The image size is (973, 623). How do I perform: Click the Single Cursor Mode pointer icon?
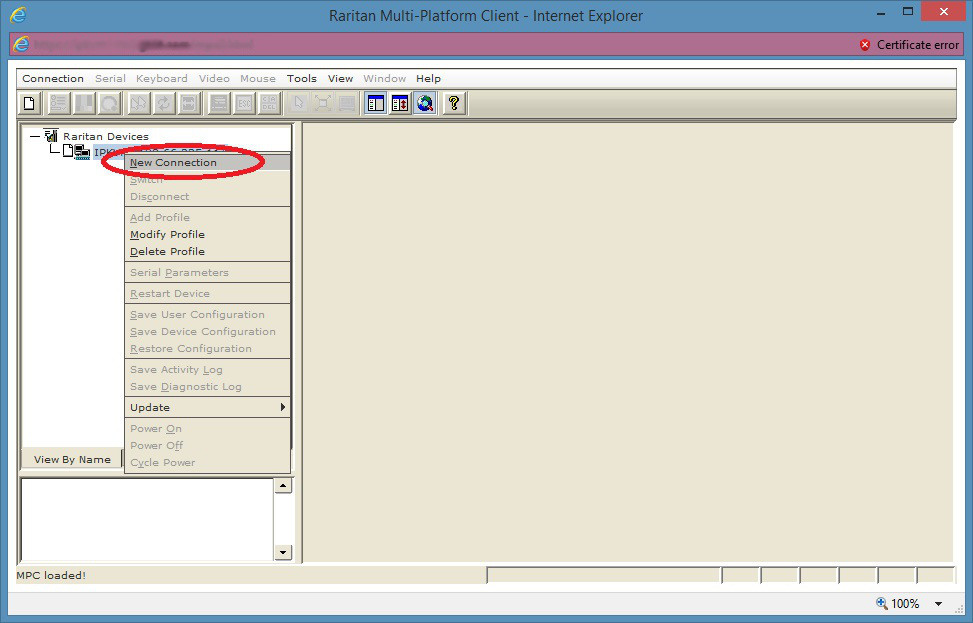298,103
